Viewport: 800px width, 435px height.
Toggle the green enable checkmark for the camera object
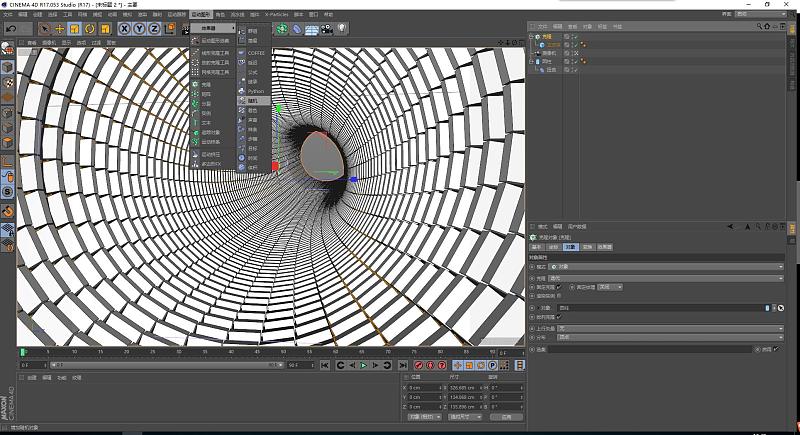pos(575,53)
